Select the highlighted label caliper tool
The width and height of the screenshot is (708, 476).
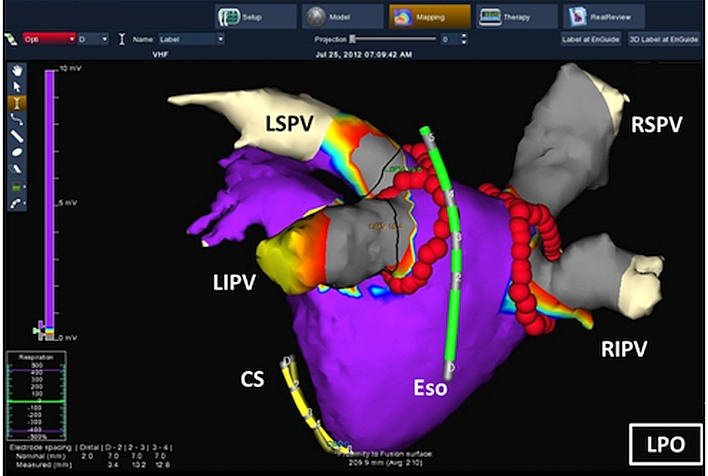[x=17, y=103]
